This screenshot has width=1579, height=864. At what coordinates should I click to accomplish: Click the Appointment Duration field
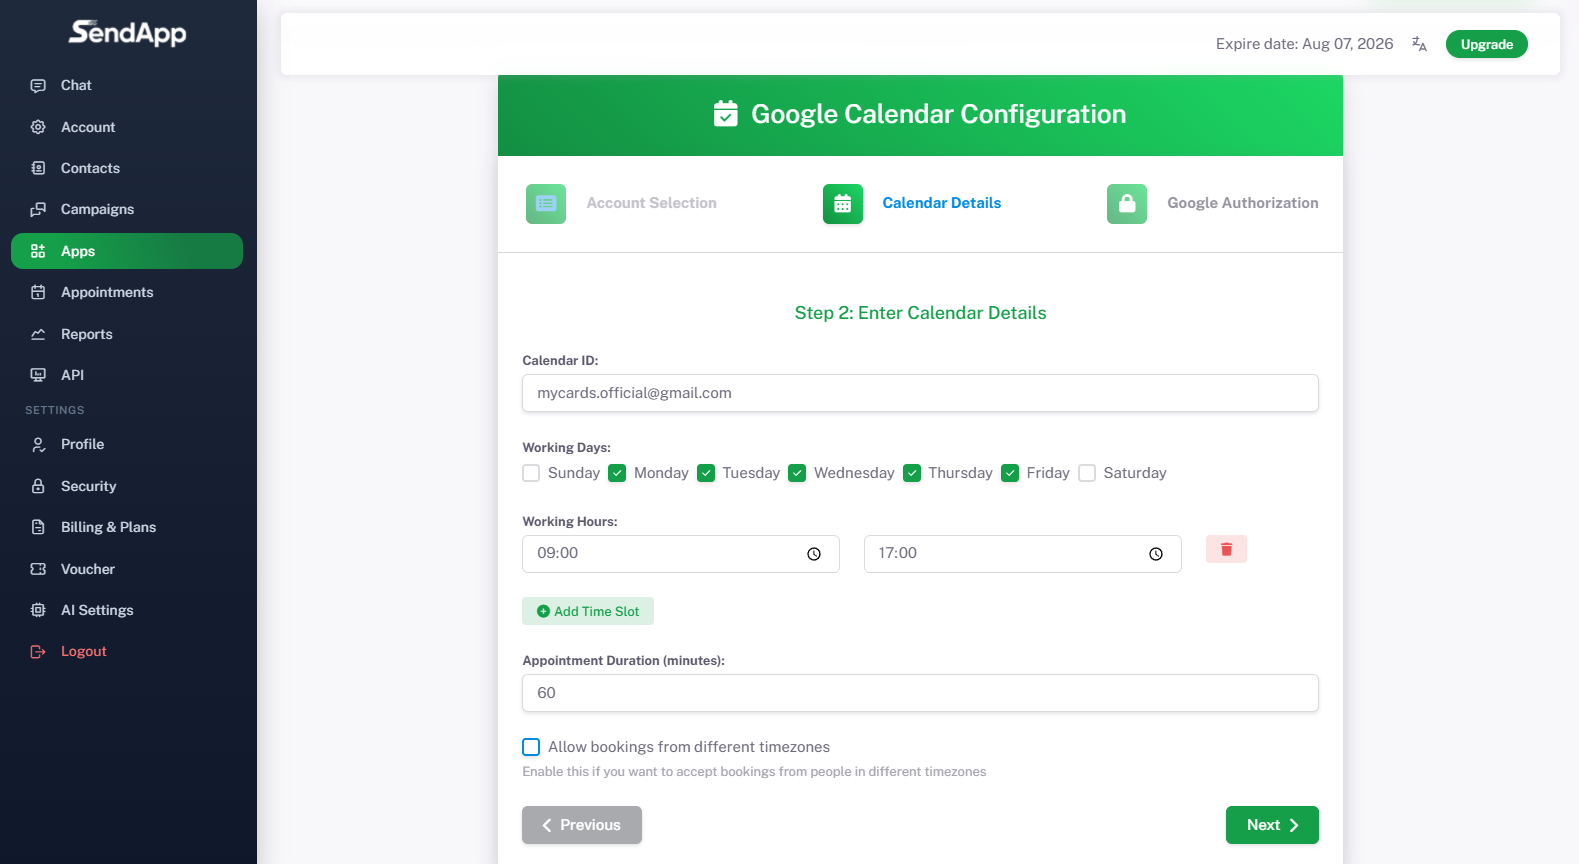click(x=920, y=693)
